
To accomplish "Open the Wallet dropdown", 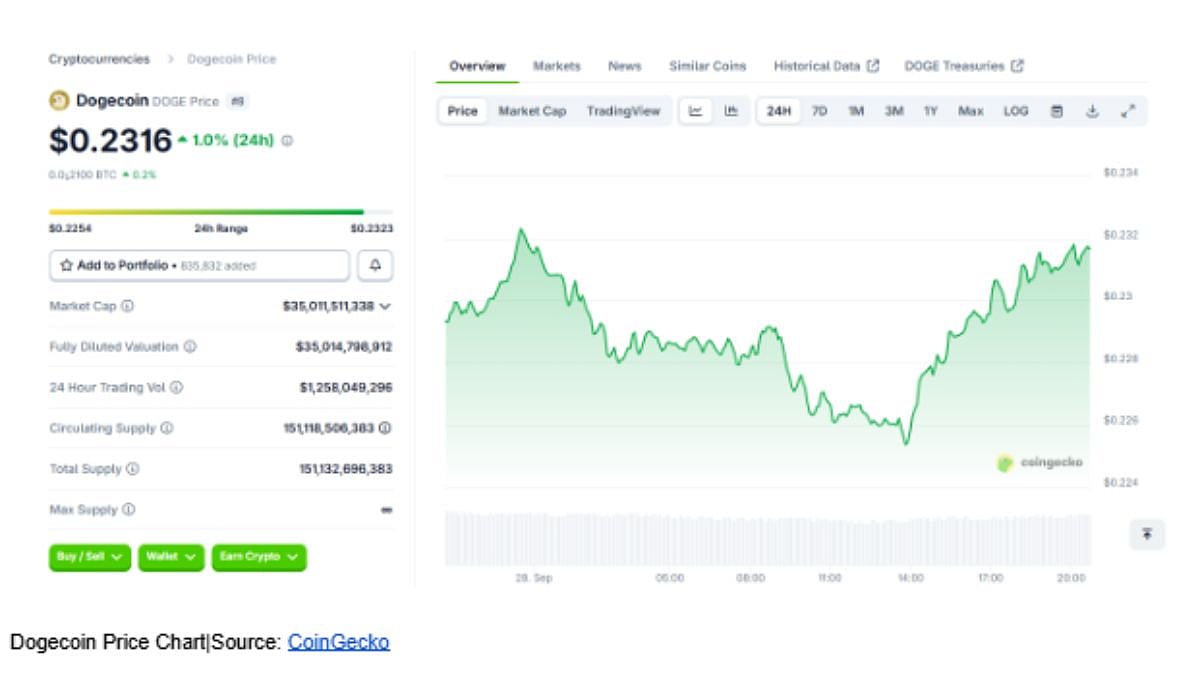I will 171,557.
